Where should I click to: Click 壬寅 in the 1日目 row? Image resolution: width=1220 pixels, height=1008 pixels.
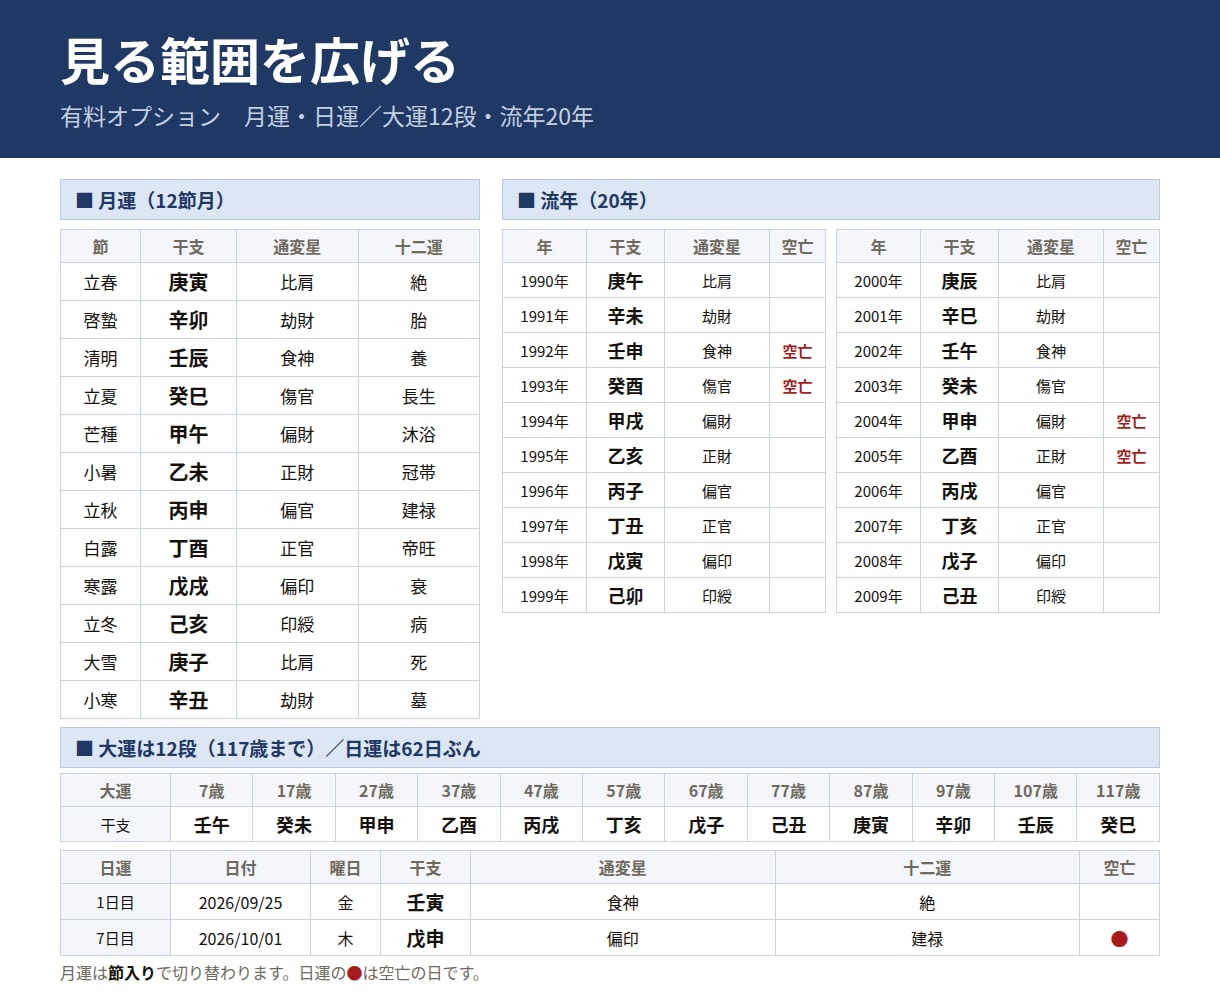(x=425, y=903)
